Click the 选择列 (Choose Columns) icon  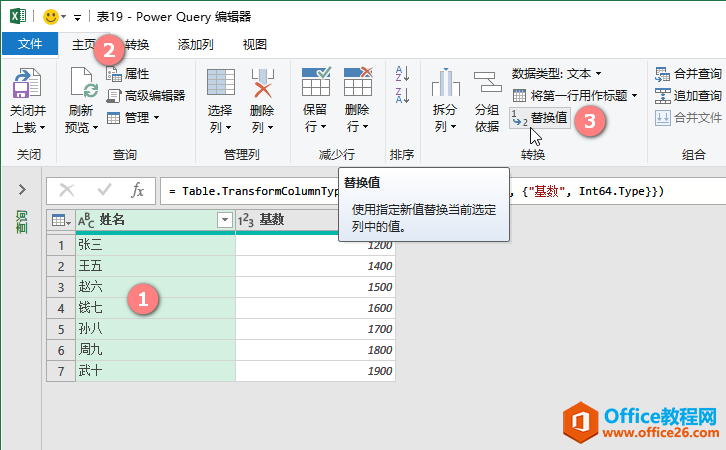(x=220, y=85)
